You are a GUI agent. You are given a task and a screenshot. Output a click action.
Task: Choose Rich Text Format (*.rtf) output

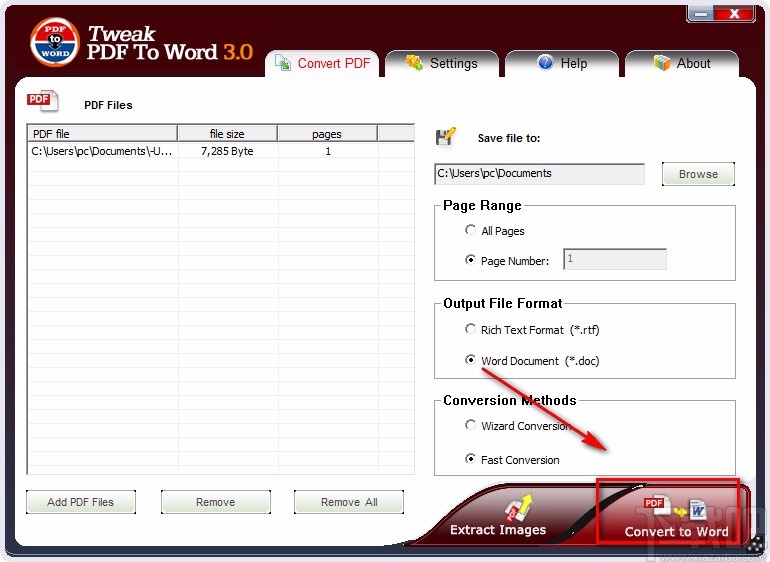(470, 329)
